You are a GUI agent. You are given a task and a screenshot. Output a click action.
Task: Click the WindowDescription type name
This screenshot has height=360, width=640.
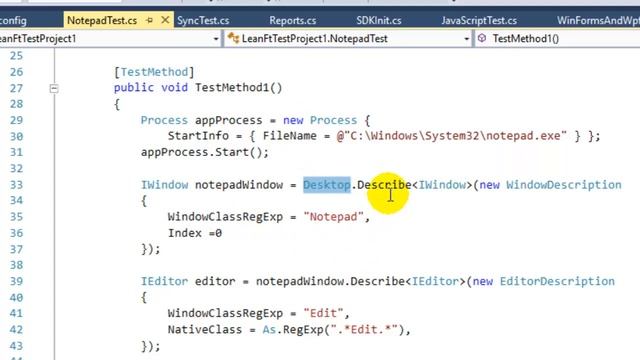click(x=564, y=185)
